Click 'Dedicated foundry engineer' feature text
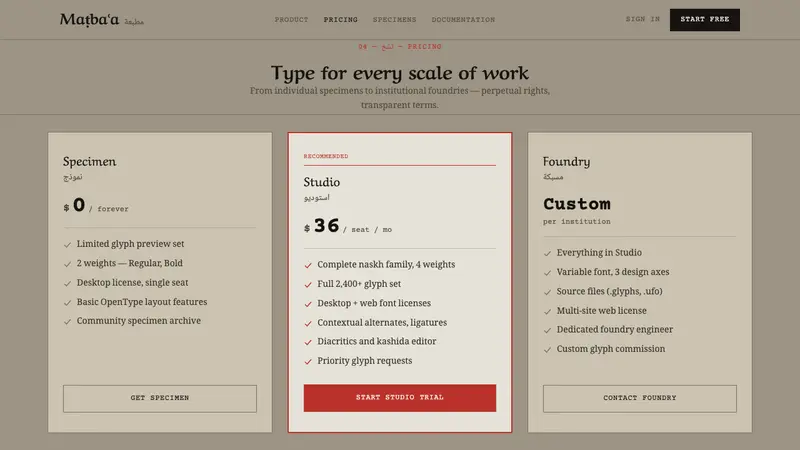This screenshot has height=450, width=800. pos(614,330)
